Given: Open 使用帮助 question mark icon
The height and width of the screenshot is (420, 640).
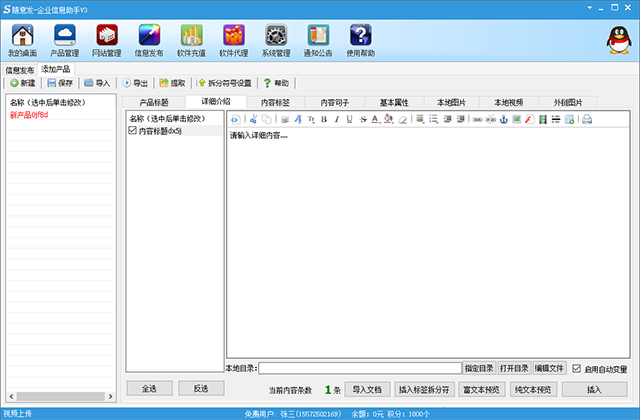Looking at the screenshot, I should pyautogui.click(x=361, y=40).
